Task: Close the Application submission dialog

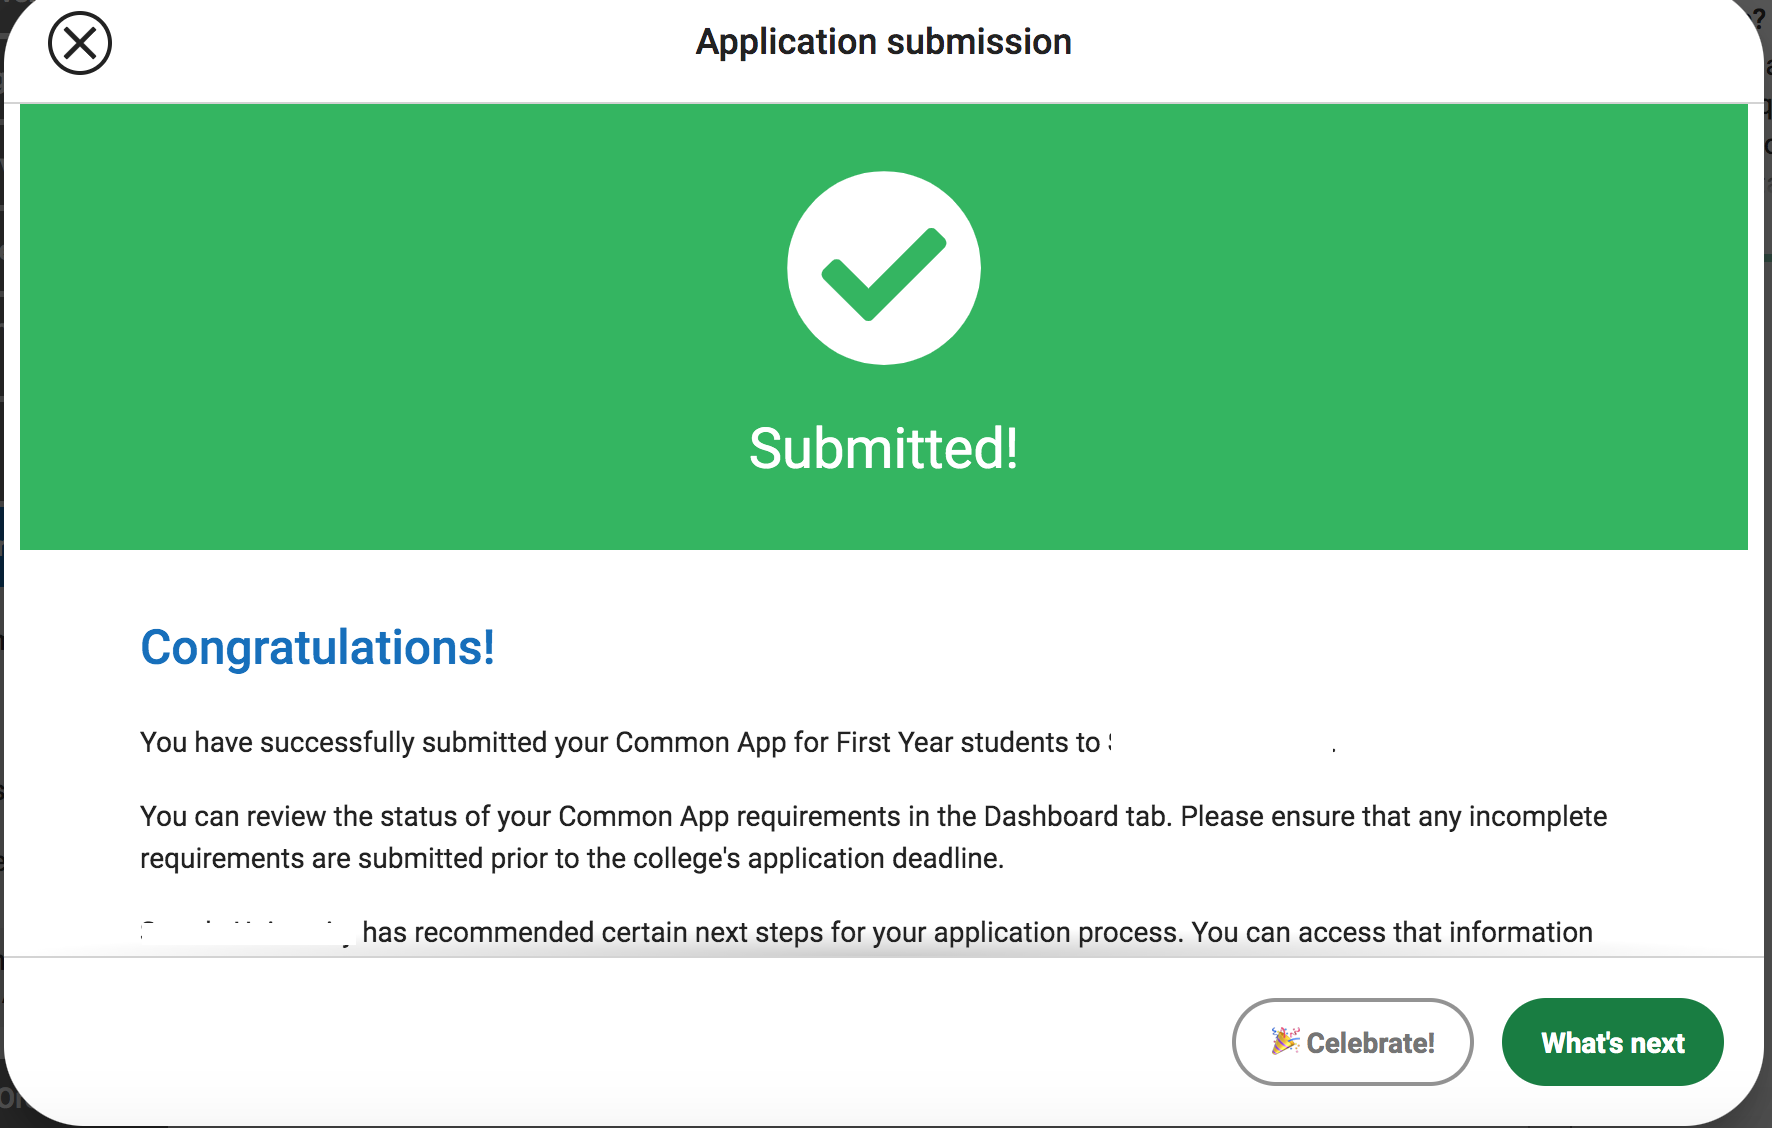Action: [80, 43]
